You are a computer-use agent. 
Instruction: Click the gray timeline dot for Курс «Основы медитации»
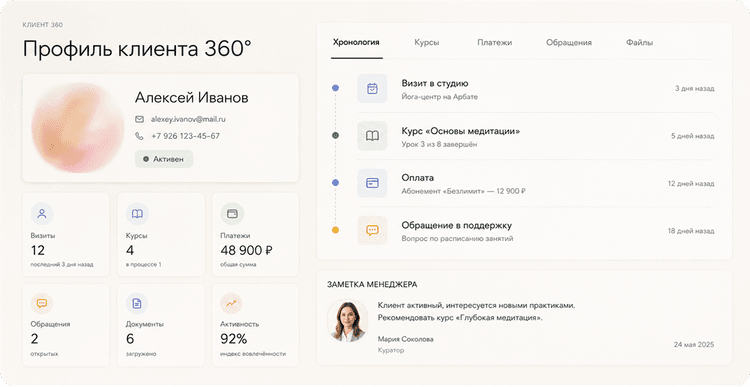335,135
